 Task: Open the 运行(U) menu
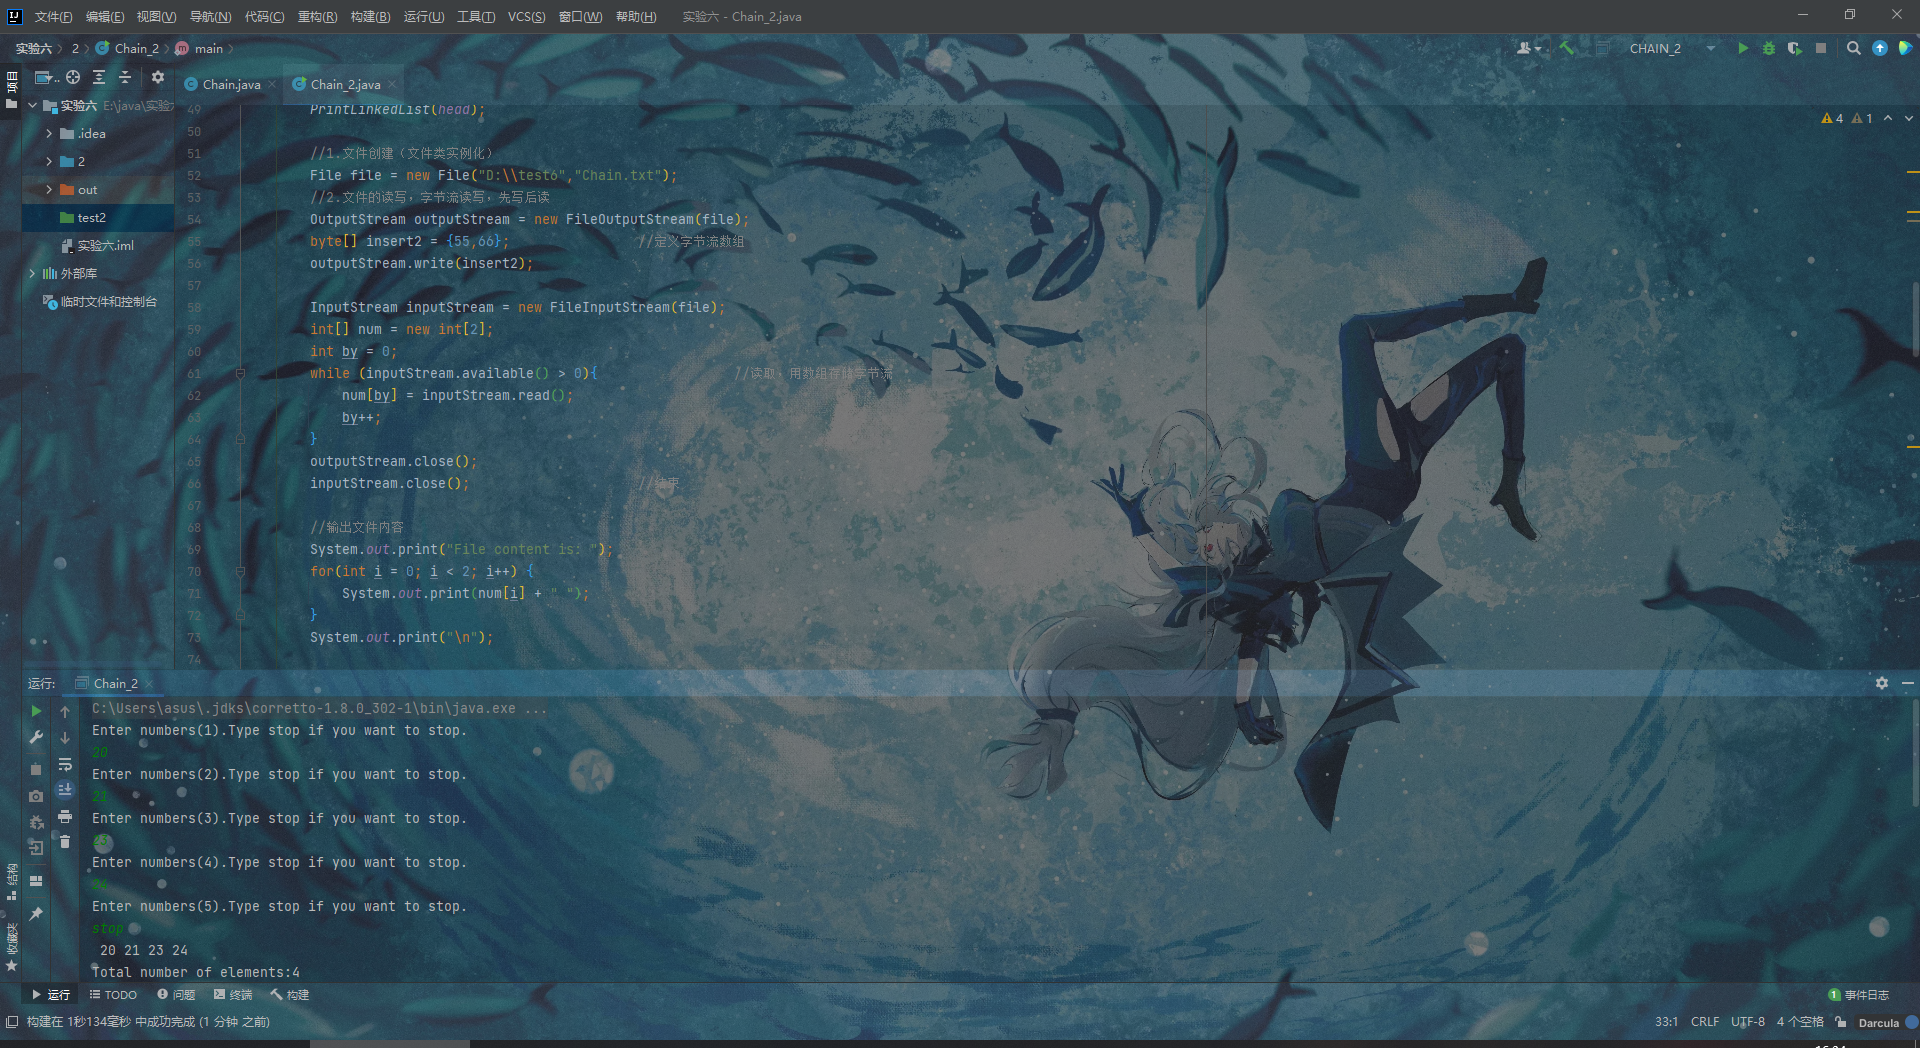(424, 16)
